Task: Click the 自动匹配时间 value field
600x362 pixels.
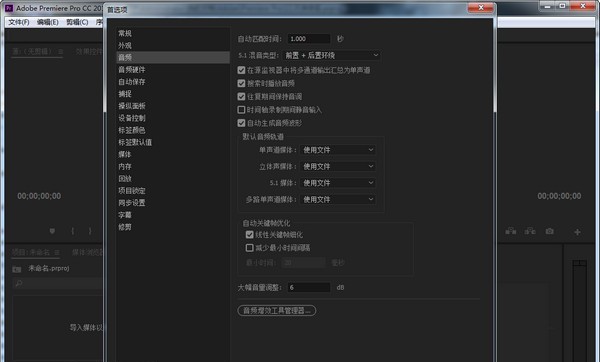Action: pyautogui.click(x=309, y=39)
